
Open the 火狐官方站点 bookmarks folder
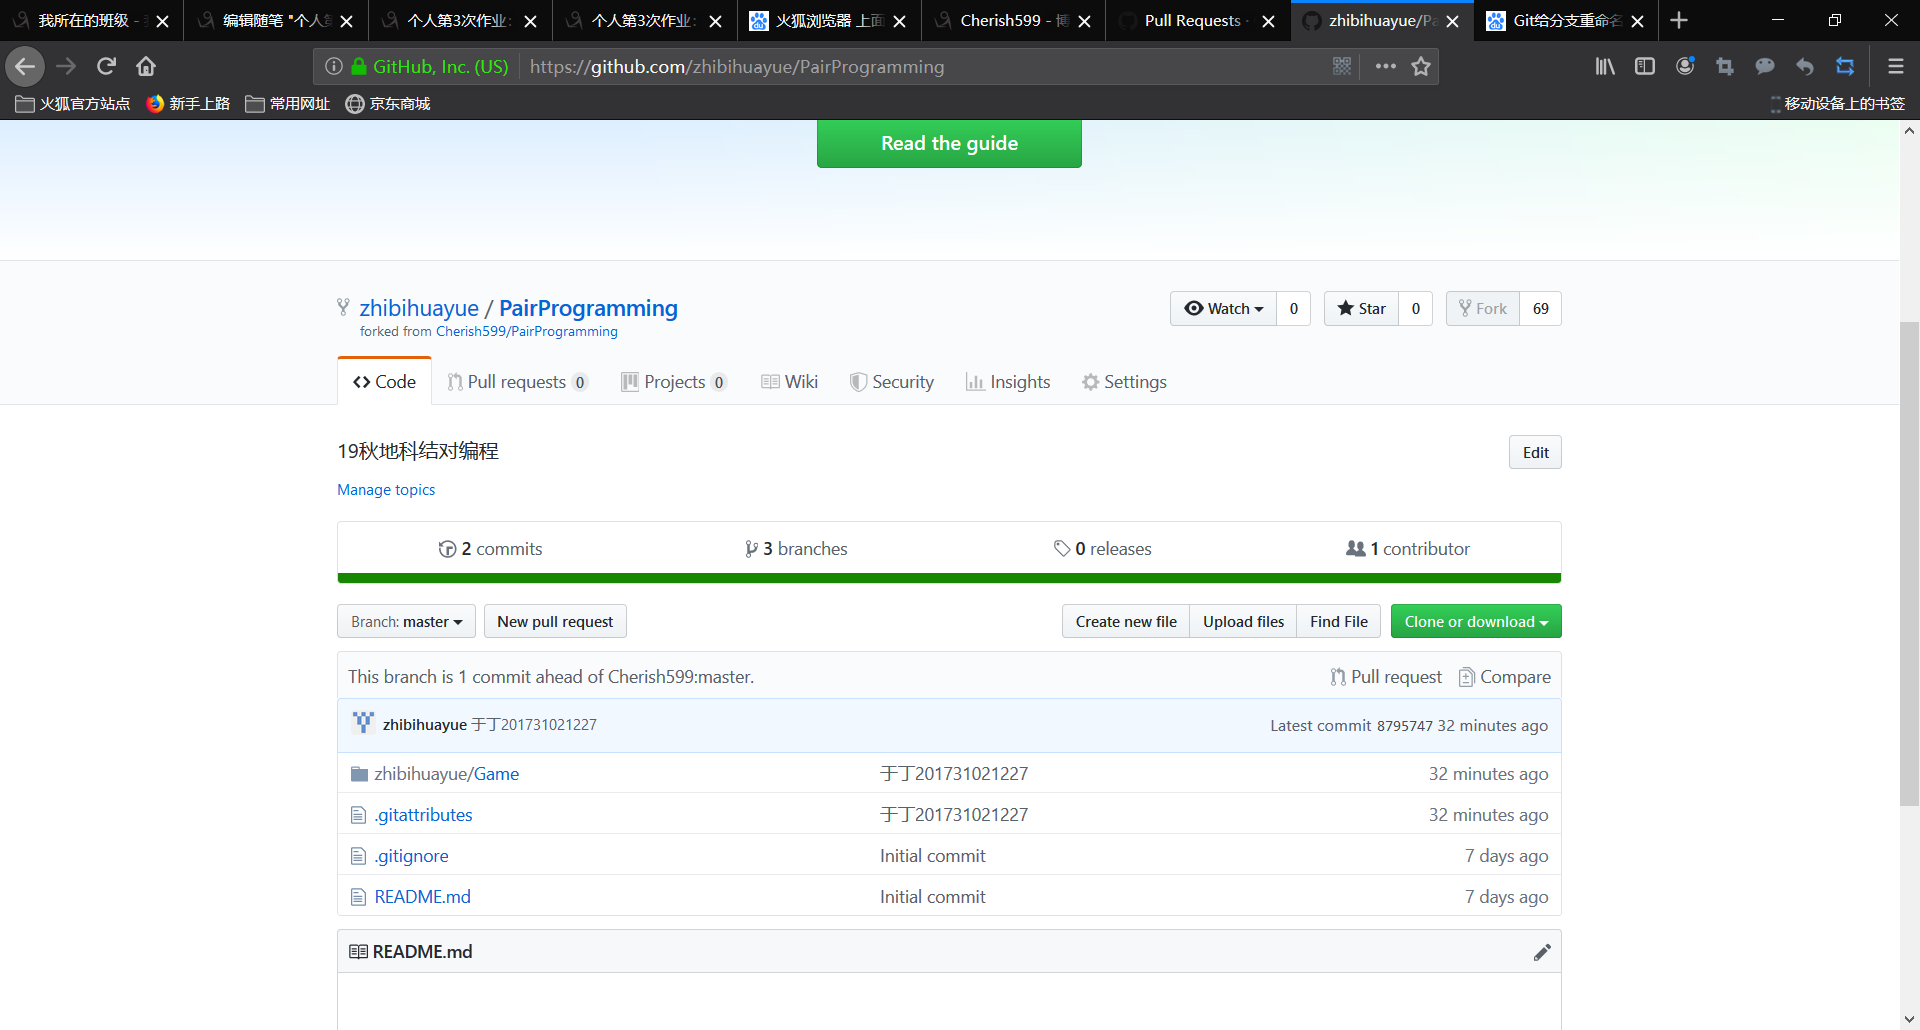coord(73,103)
